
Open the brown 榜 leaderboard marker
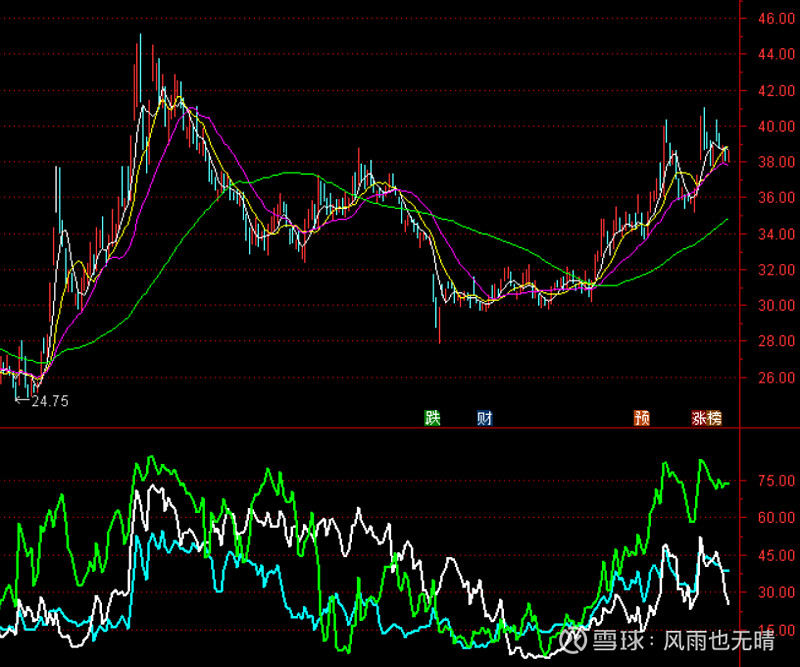pos(714,418)
